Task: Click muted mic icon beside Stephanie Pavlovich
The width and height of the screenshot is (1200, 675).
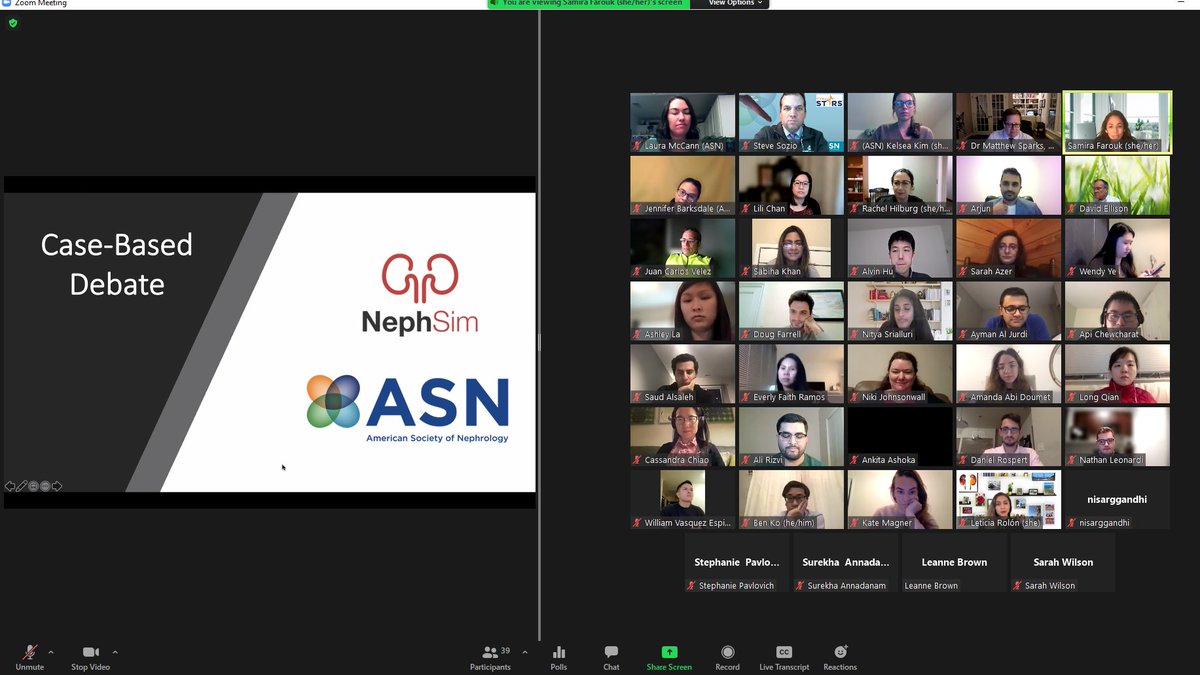Action: coord(692,586)
